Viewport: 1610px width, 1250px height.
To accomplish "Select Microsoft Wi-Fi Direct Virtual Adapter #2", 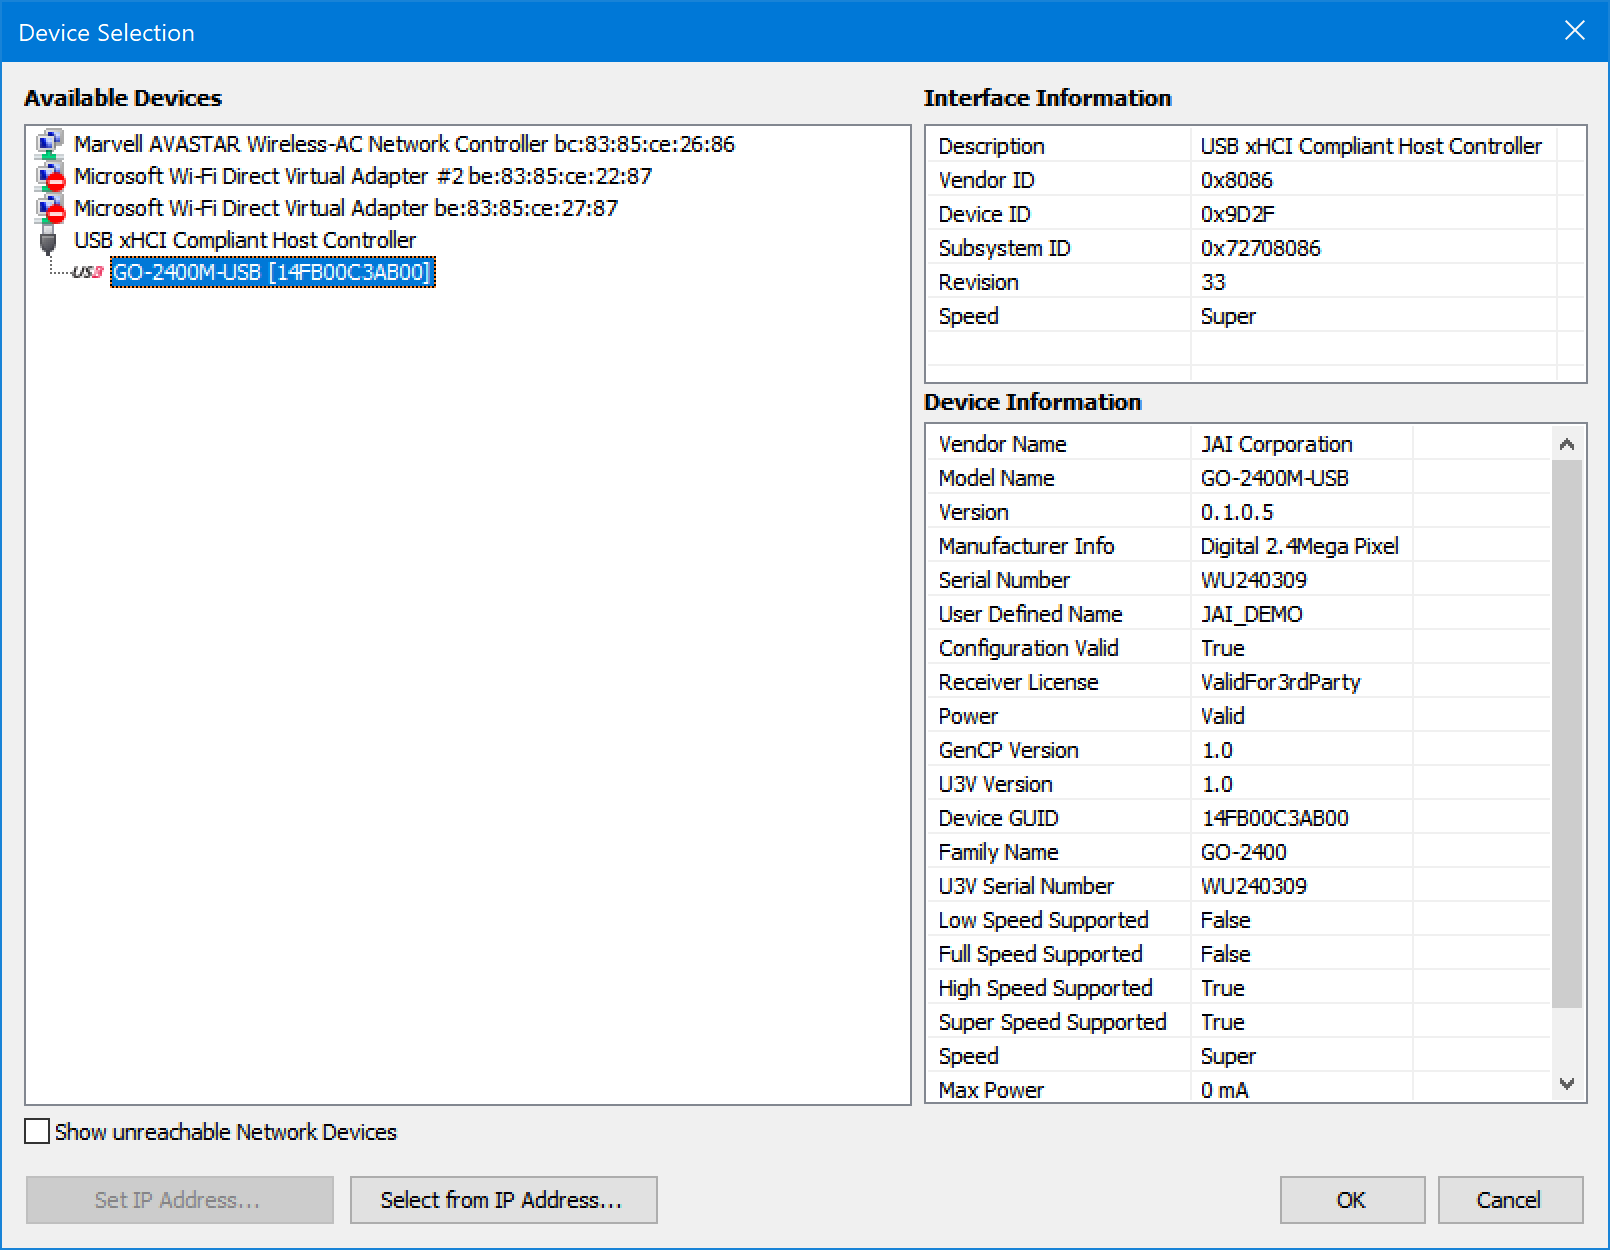I will (362, 176).
